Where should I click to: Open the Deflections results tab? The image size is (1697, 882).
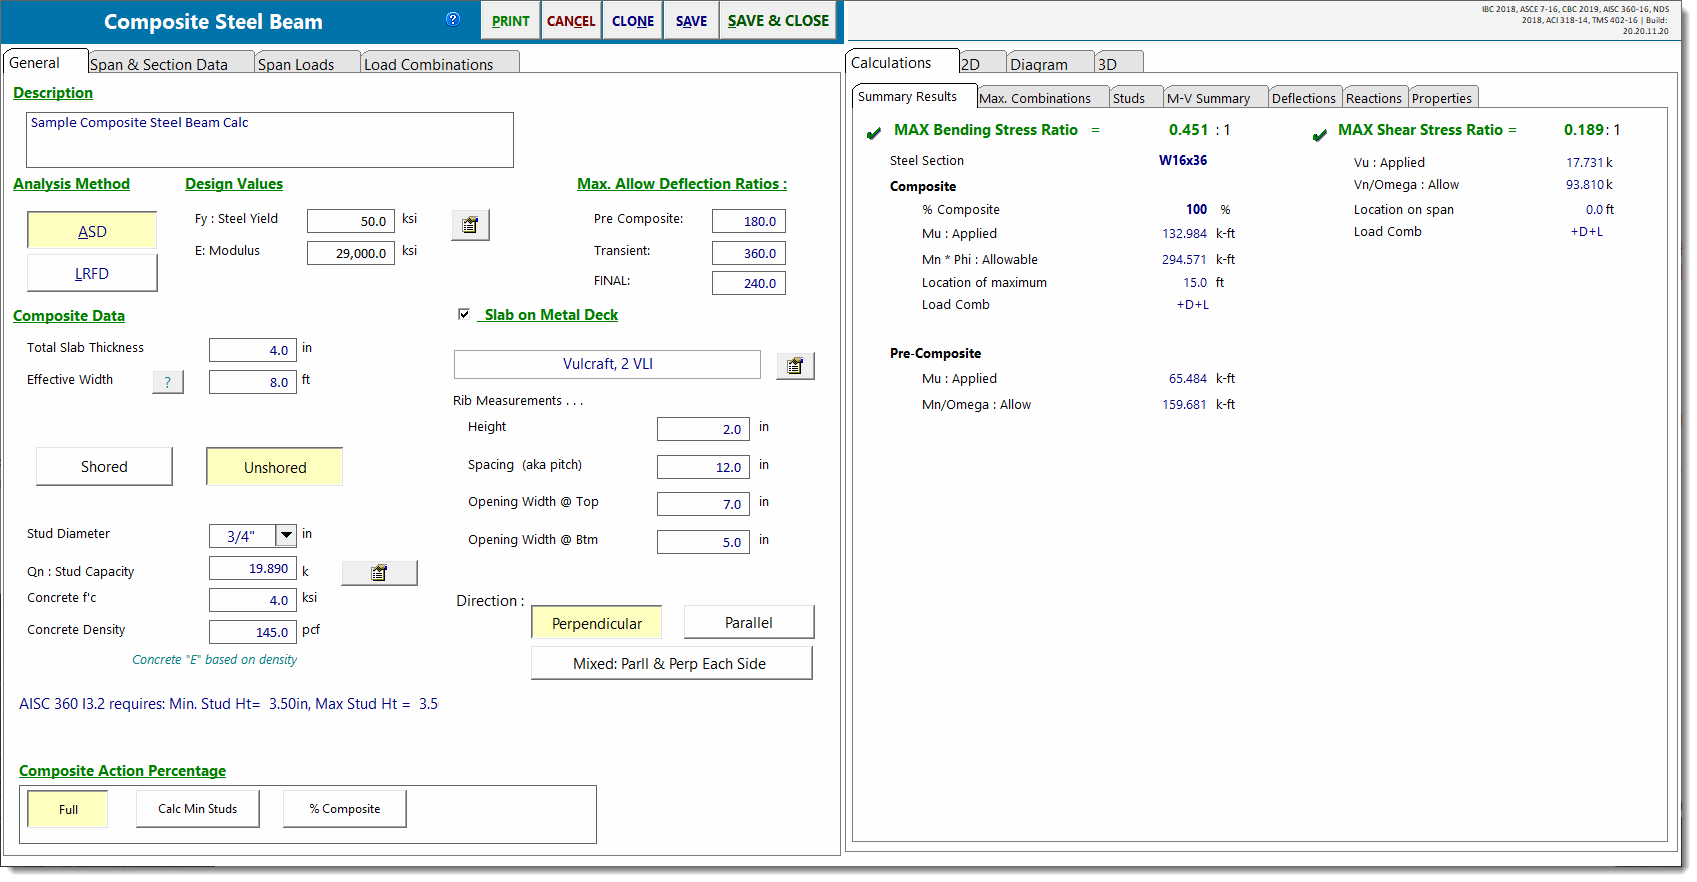1303,98
